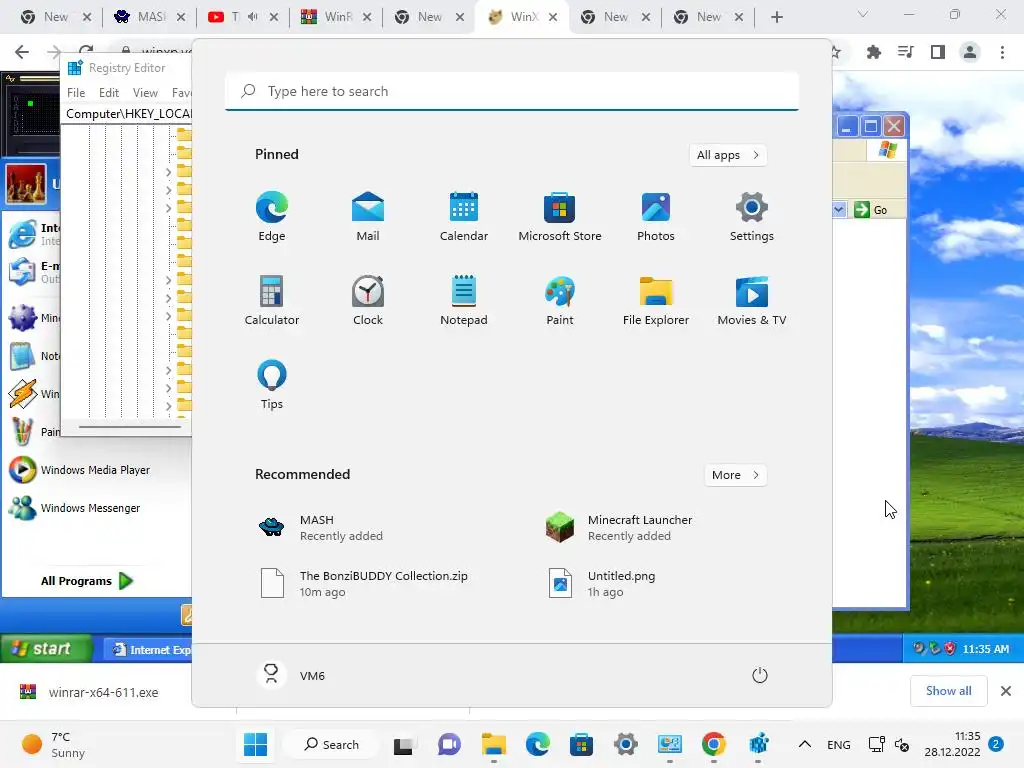
Task: Show More recommended items
Action: (735, 475)
